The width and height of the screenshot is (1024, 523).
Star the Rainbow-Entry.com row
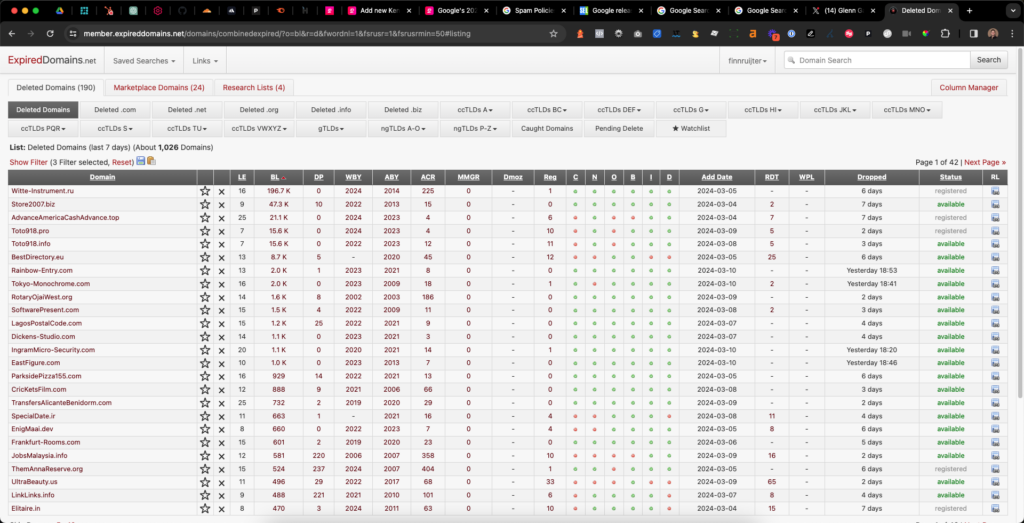[205, 270]
